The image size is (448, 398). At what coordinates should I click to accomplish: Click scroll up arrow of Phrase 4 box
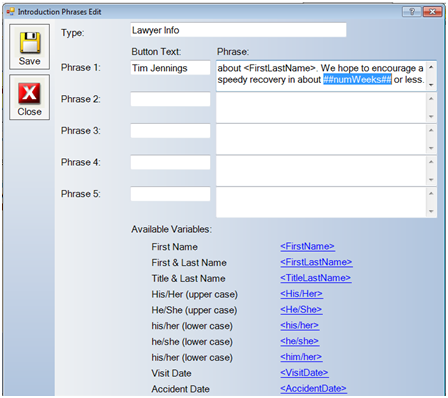tap(431, 162)
